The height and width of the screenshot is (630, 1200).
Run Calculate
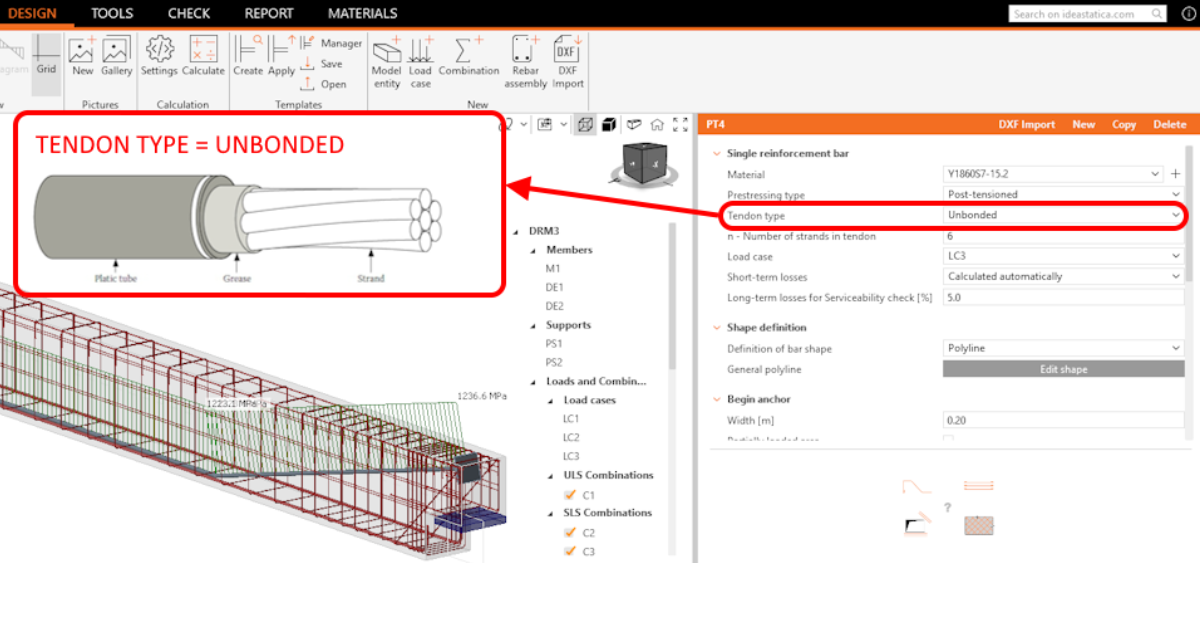[203, 56]
